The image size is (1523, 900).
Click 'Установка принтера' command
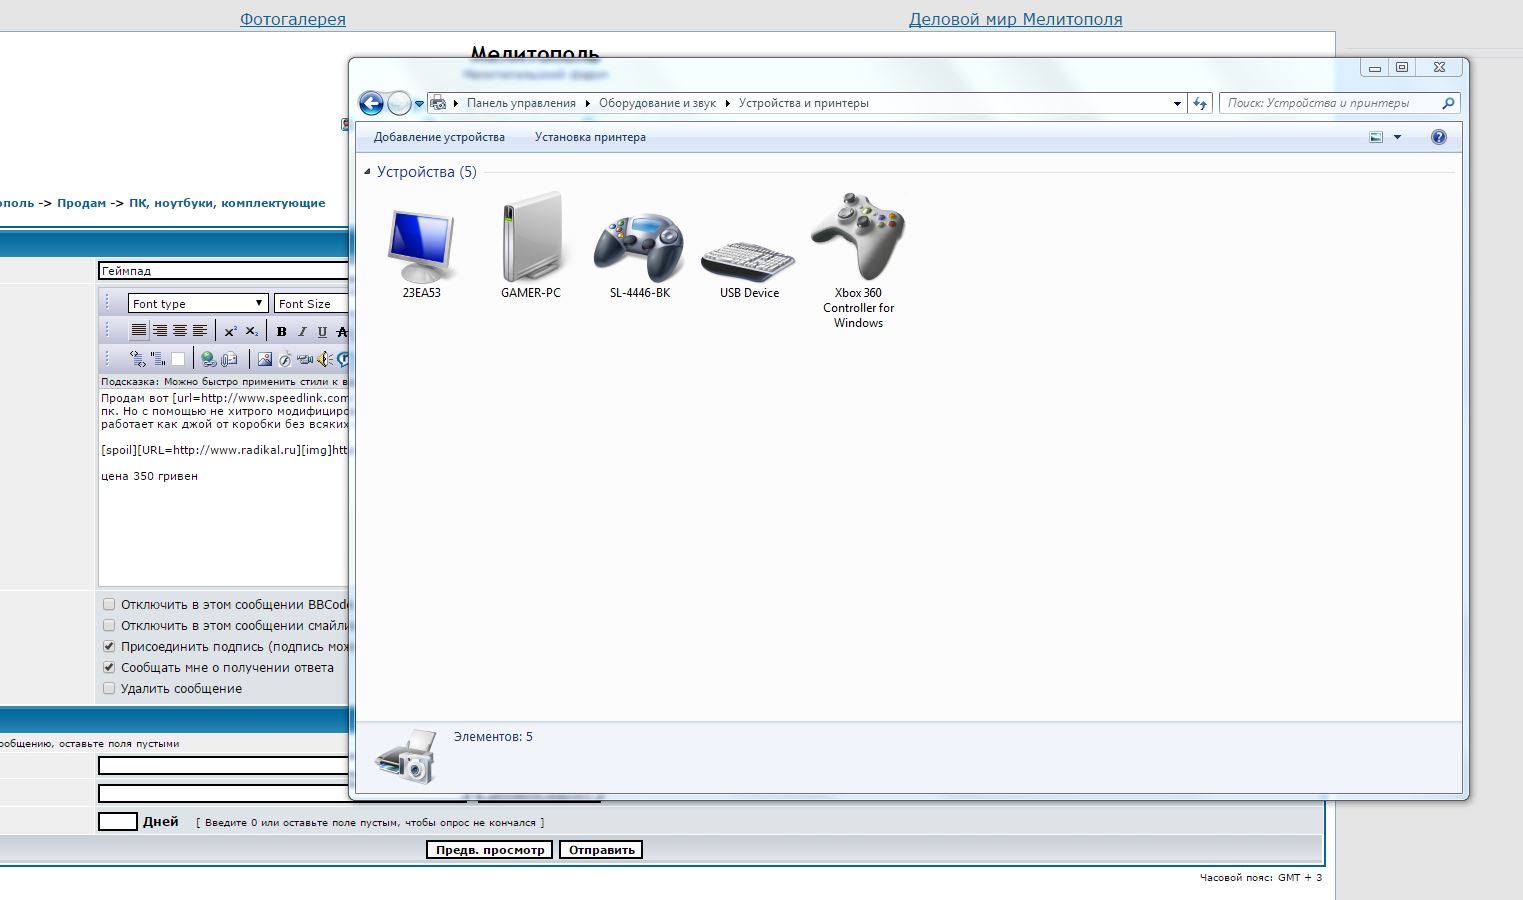click(590, 137)
